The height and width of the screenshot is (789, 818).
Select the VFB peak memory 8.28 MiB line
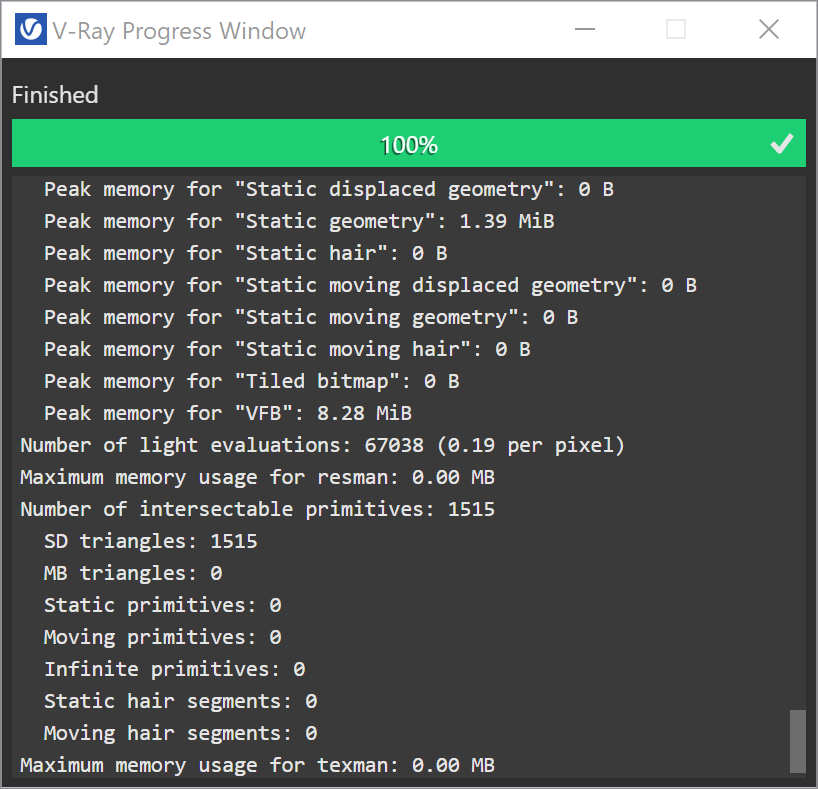[227, 413]
